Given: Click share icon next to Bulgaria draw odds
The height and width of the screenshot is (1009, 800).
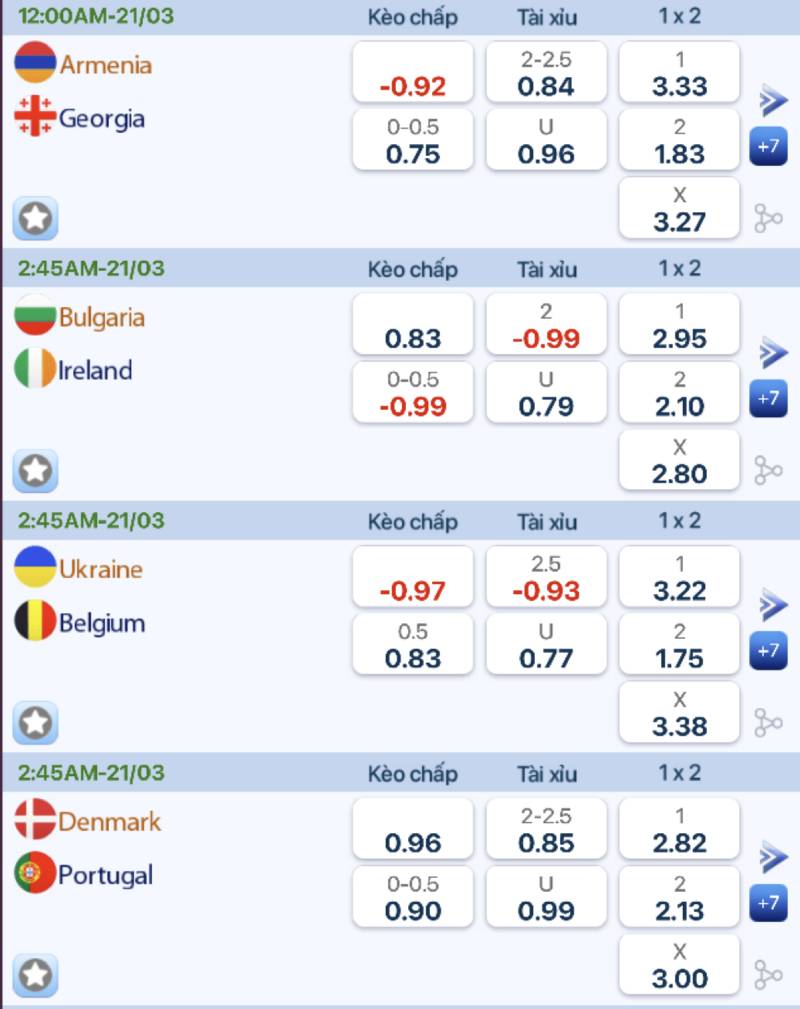Looking at the screenshot, I should [768, 470].
